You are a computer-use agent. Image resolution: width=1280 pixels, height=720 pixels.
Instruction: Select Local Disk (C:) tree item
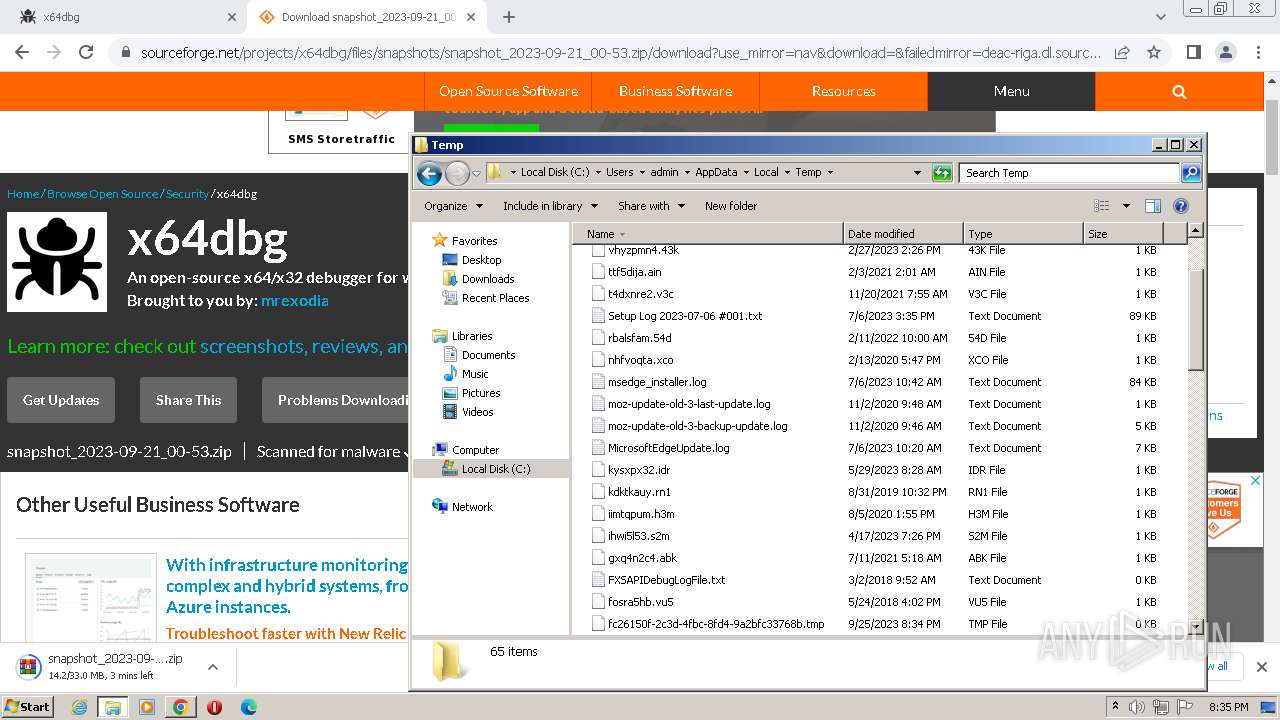(495, 469)
